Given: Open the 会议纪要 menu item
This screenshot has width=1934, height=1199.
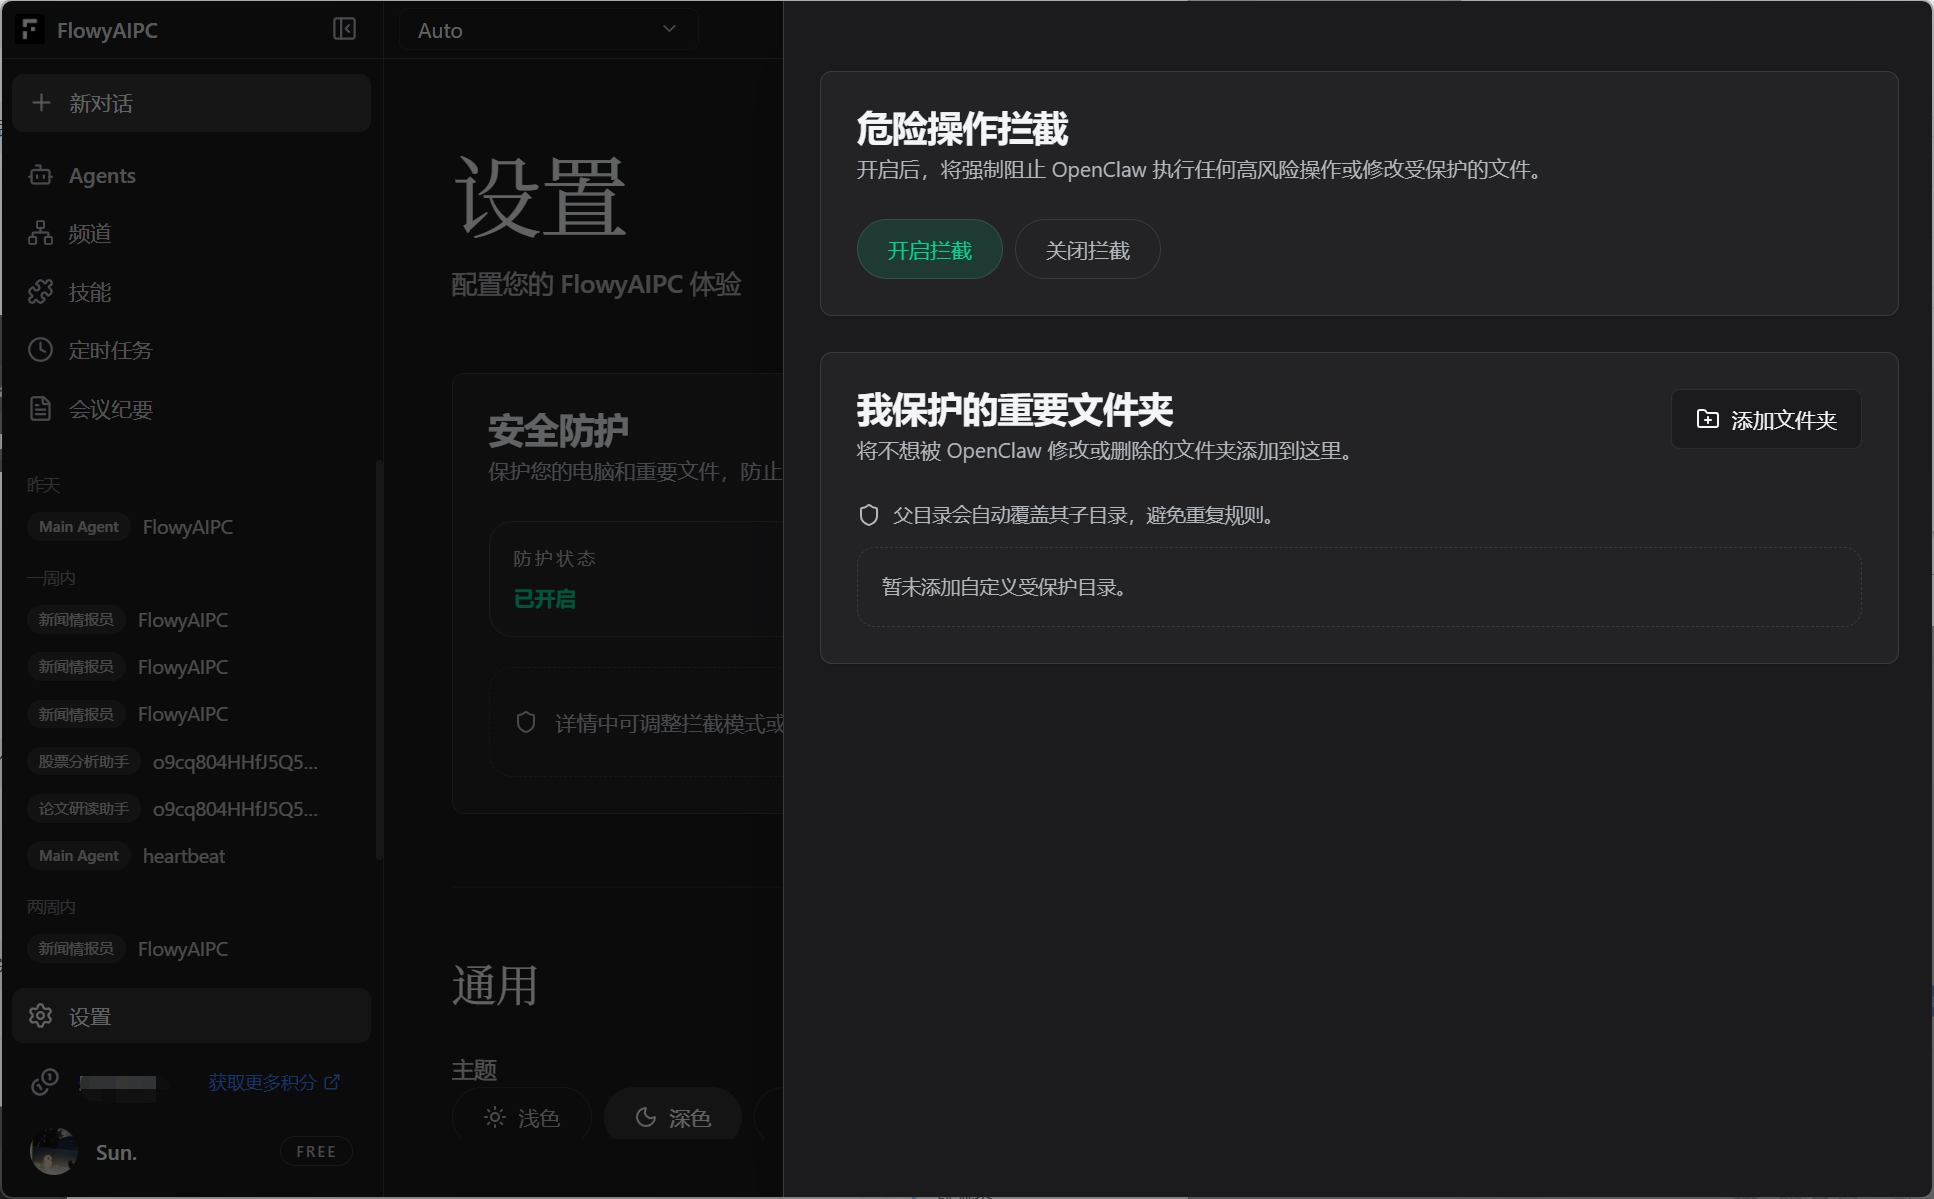Looking at the screenshot, I should 191,409.
